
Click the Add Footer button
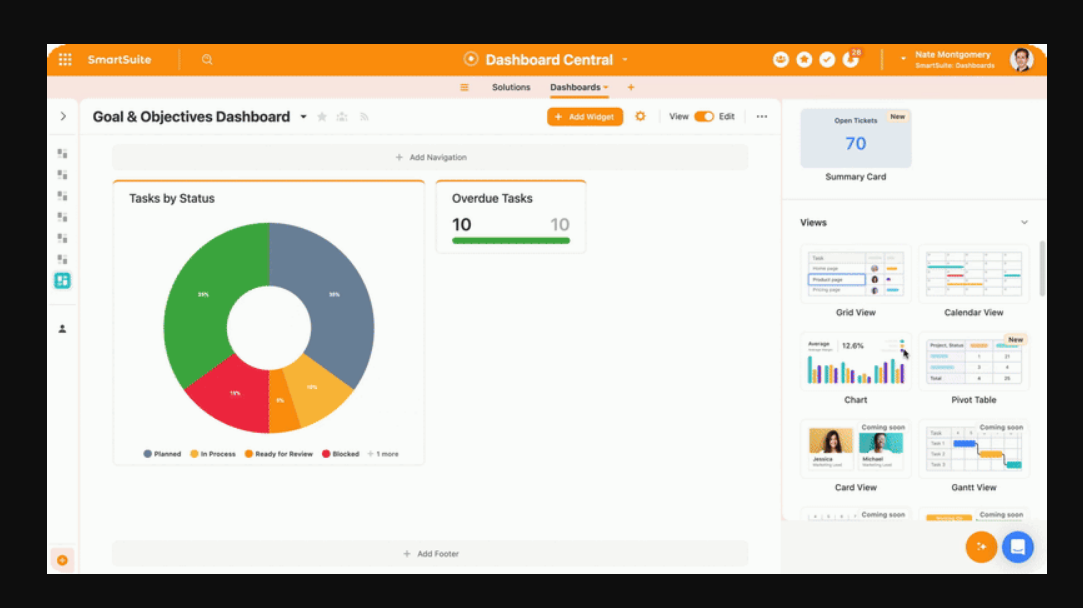coord(430,553)
